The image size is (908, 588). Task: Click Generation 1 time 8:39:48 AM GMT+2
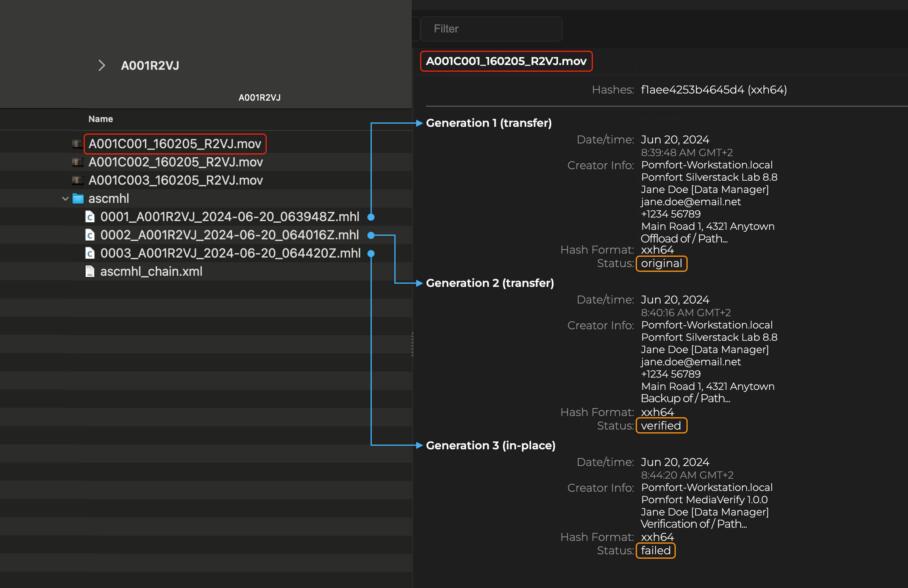click(687, 152)
